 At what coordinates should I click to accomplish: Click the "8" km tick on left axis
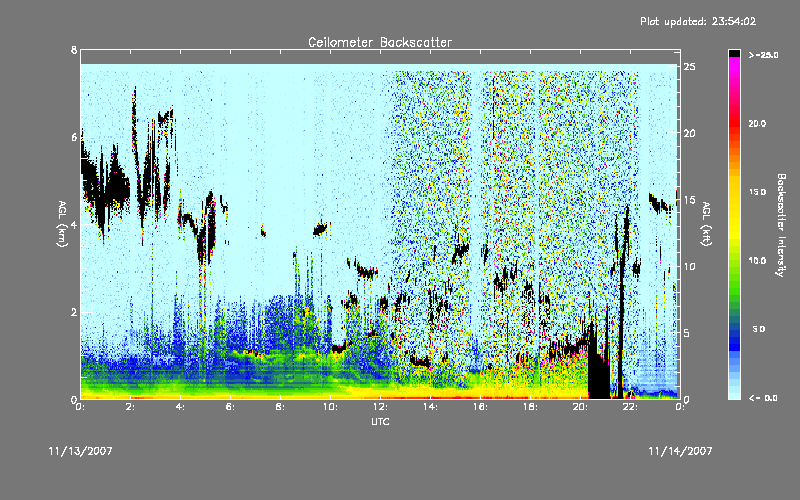tap(74, 50)
